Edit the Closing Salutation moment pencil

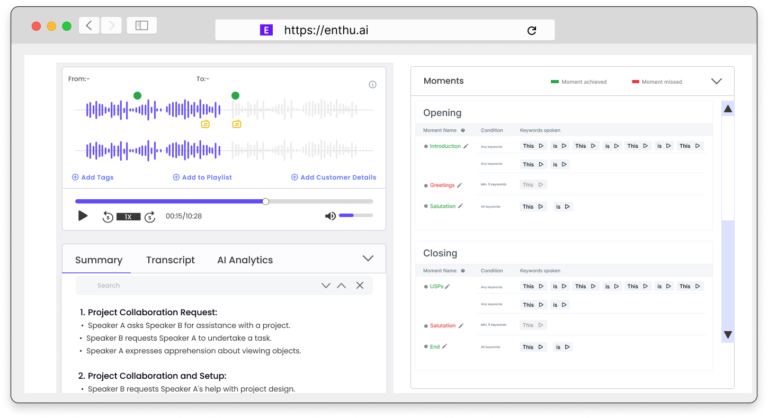point(461,325)
